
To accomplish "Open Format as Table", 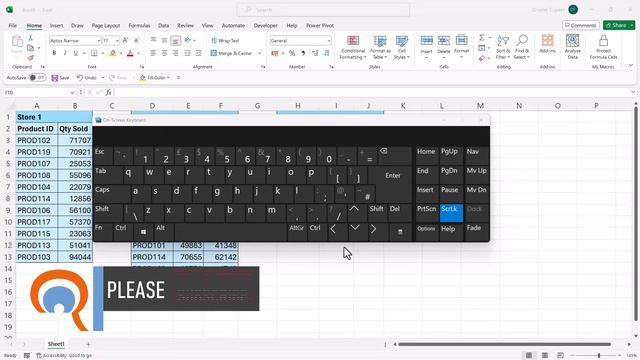I will pyautogui.click(x=380, y=47).
